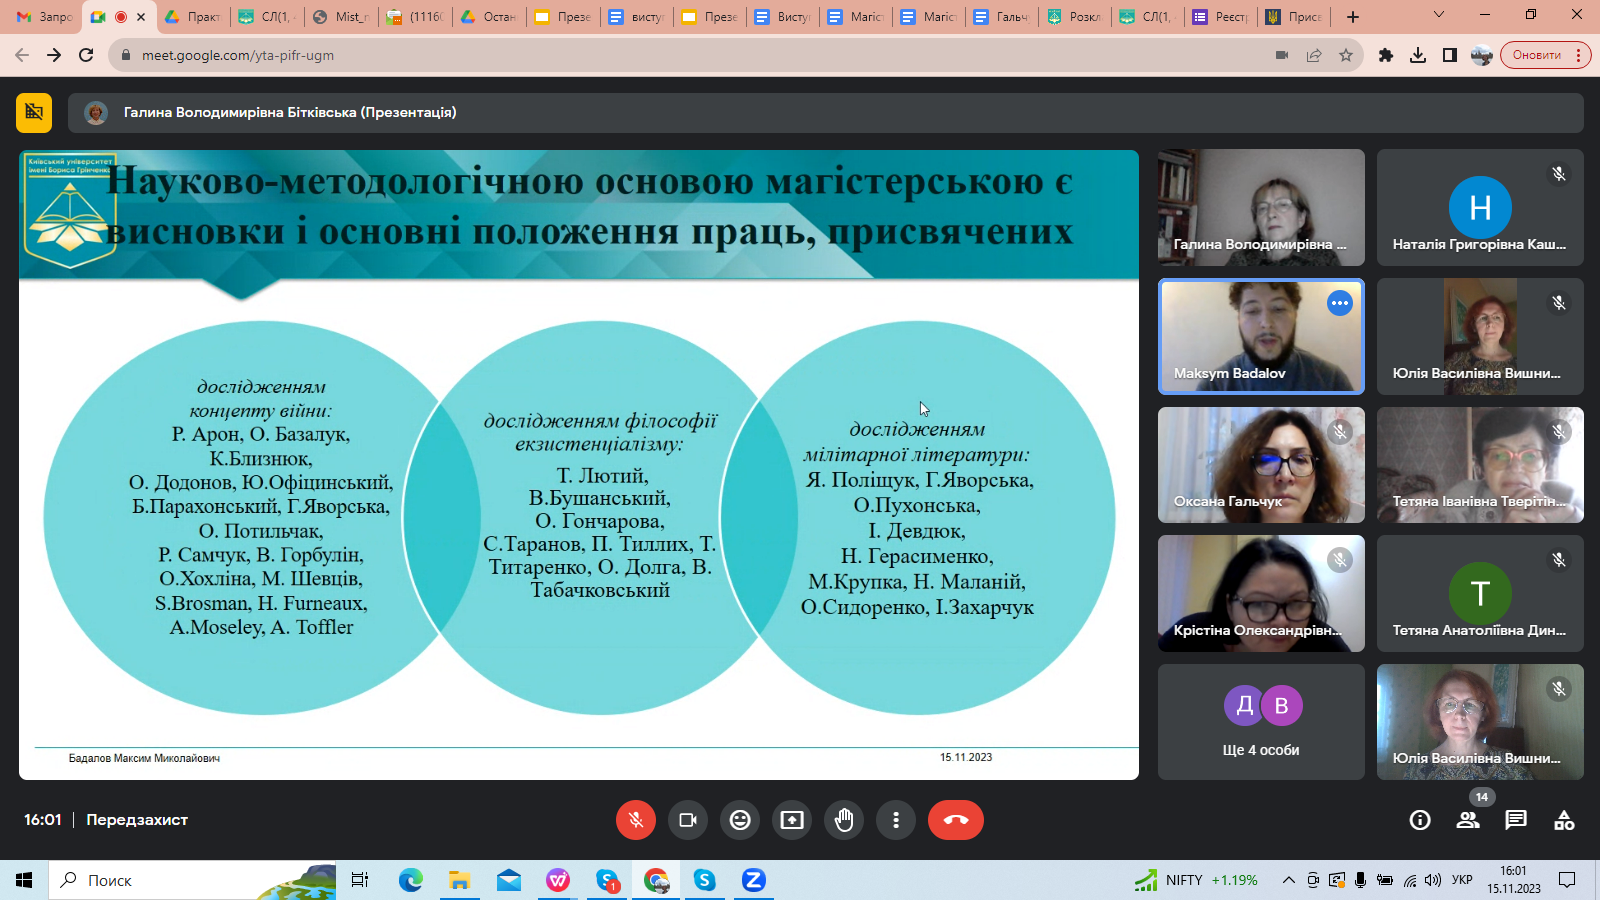Unmute the microphone
Viewport: 1600px width, 900px height.
pyautogui.click(x=636, y=820)
